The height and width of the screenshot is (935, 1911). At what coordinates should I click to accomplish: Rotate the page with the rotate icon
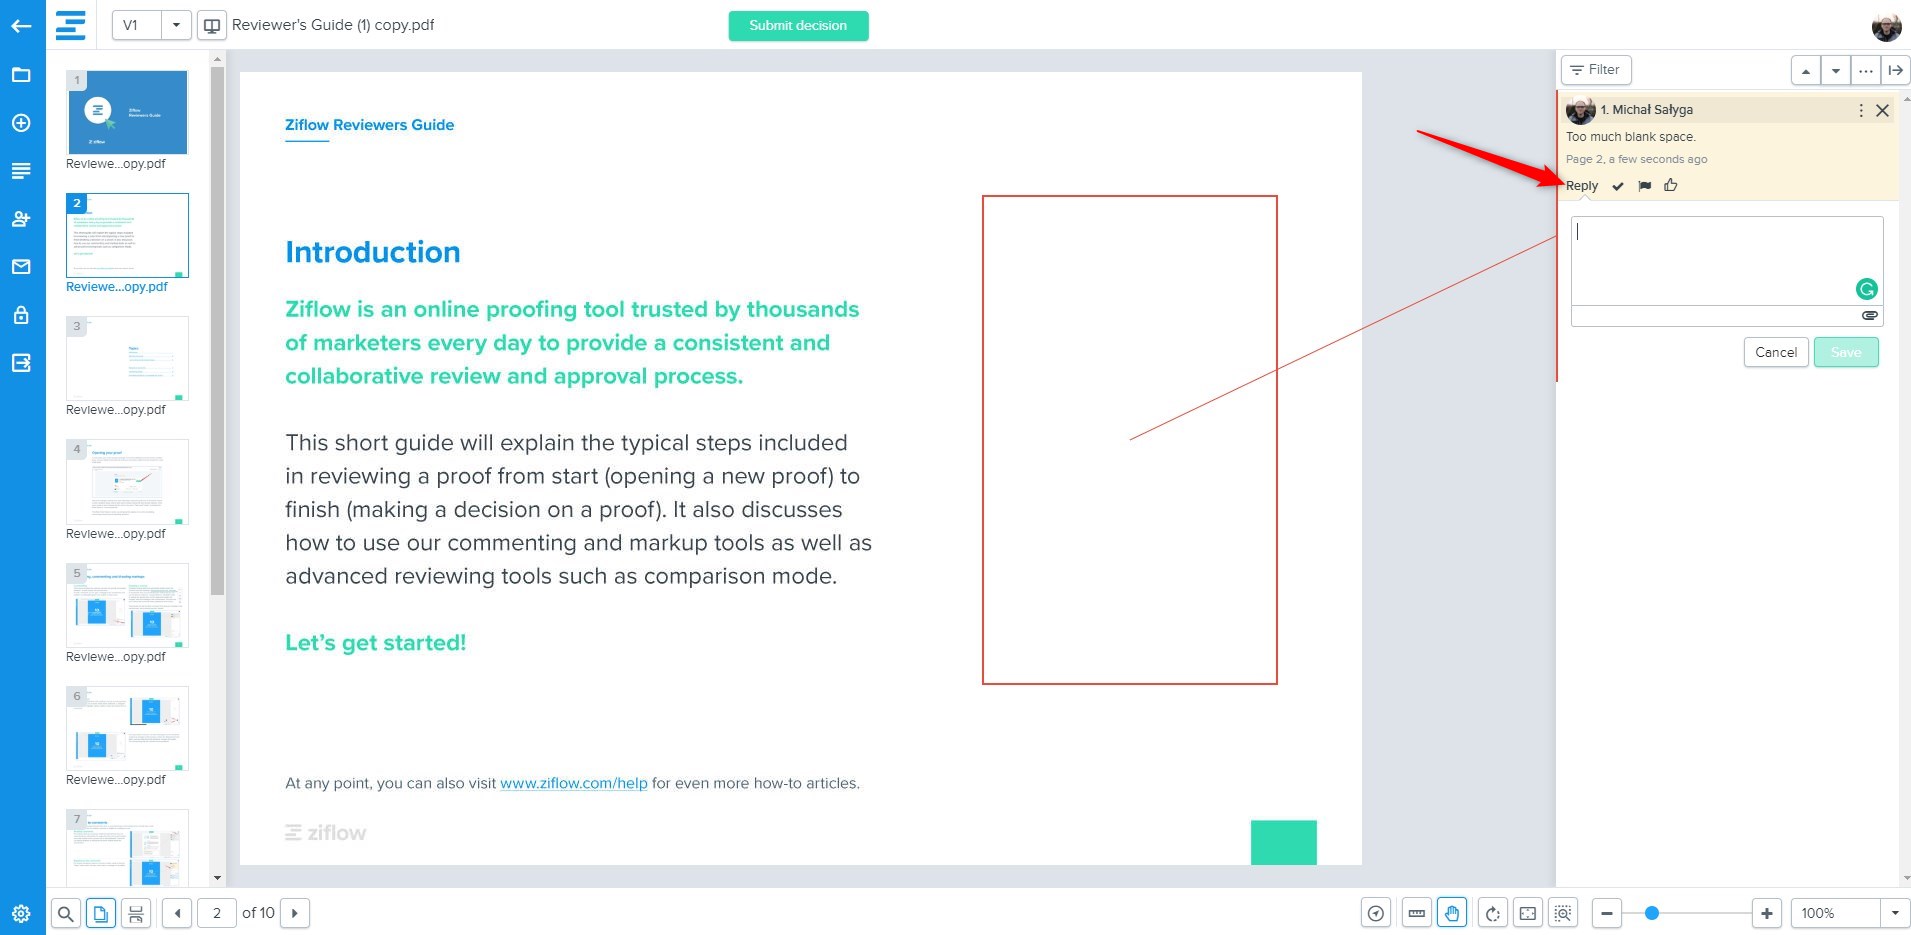point(1492,913)
